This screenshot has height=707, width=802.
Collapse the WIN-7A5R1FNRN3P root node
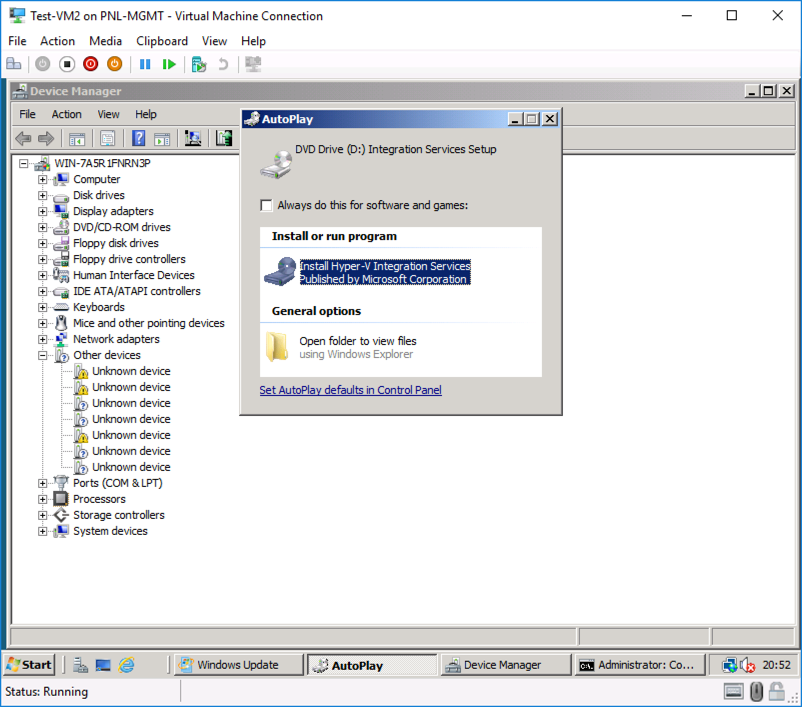point(24,163)
